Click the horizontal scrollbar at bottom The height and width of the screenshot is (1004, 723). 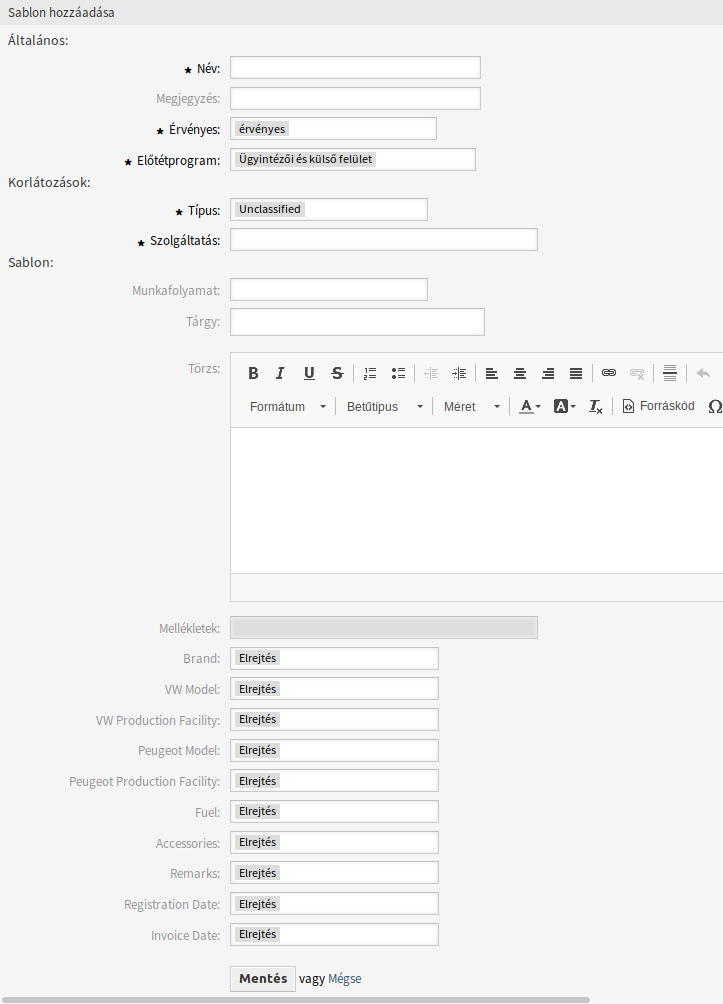295,1000
